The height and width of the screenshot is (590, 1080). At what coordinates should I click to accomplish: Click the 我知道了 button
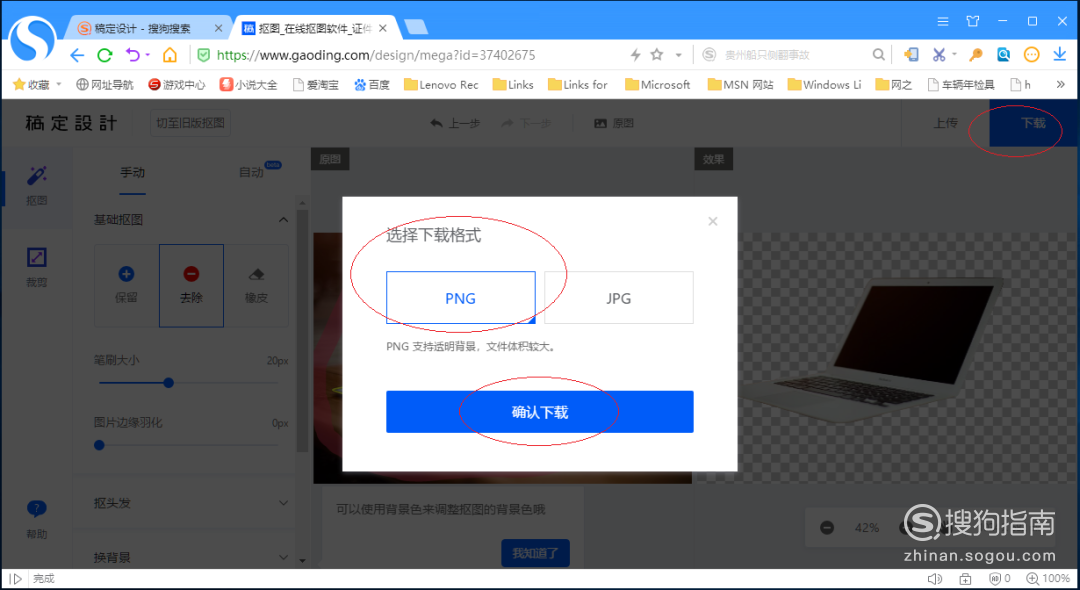tap(535, 553)
